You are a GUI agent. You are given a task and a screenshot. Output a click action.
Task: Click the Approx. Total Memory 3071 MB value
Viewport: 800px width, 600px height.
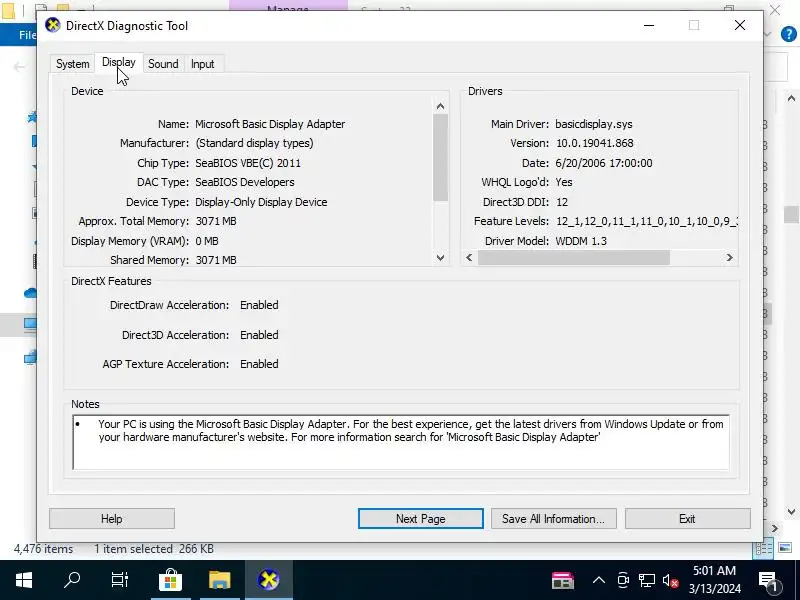(216, 221)
